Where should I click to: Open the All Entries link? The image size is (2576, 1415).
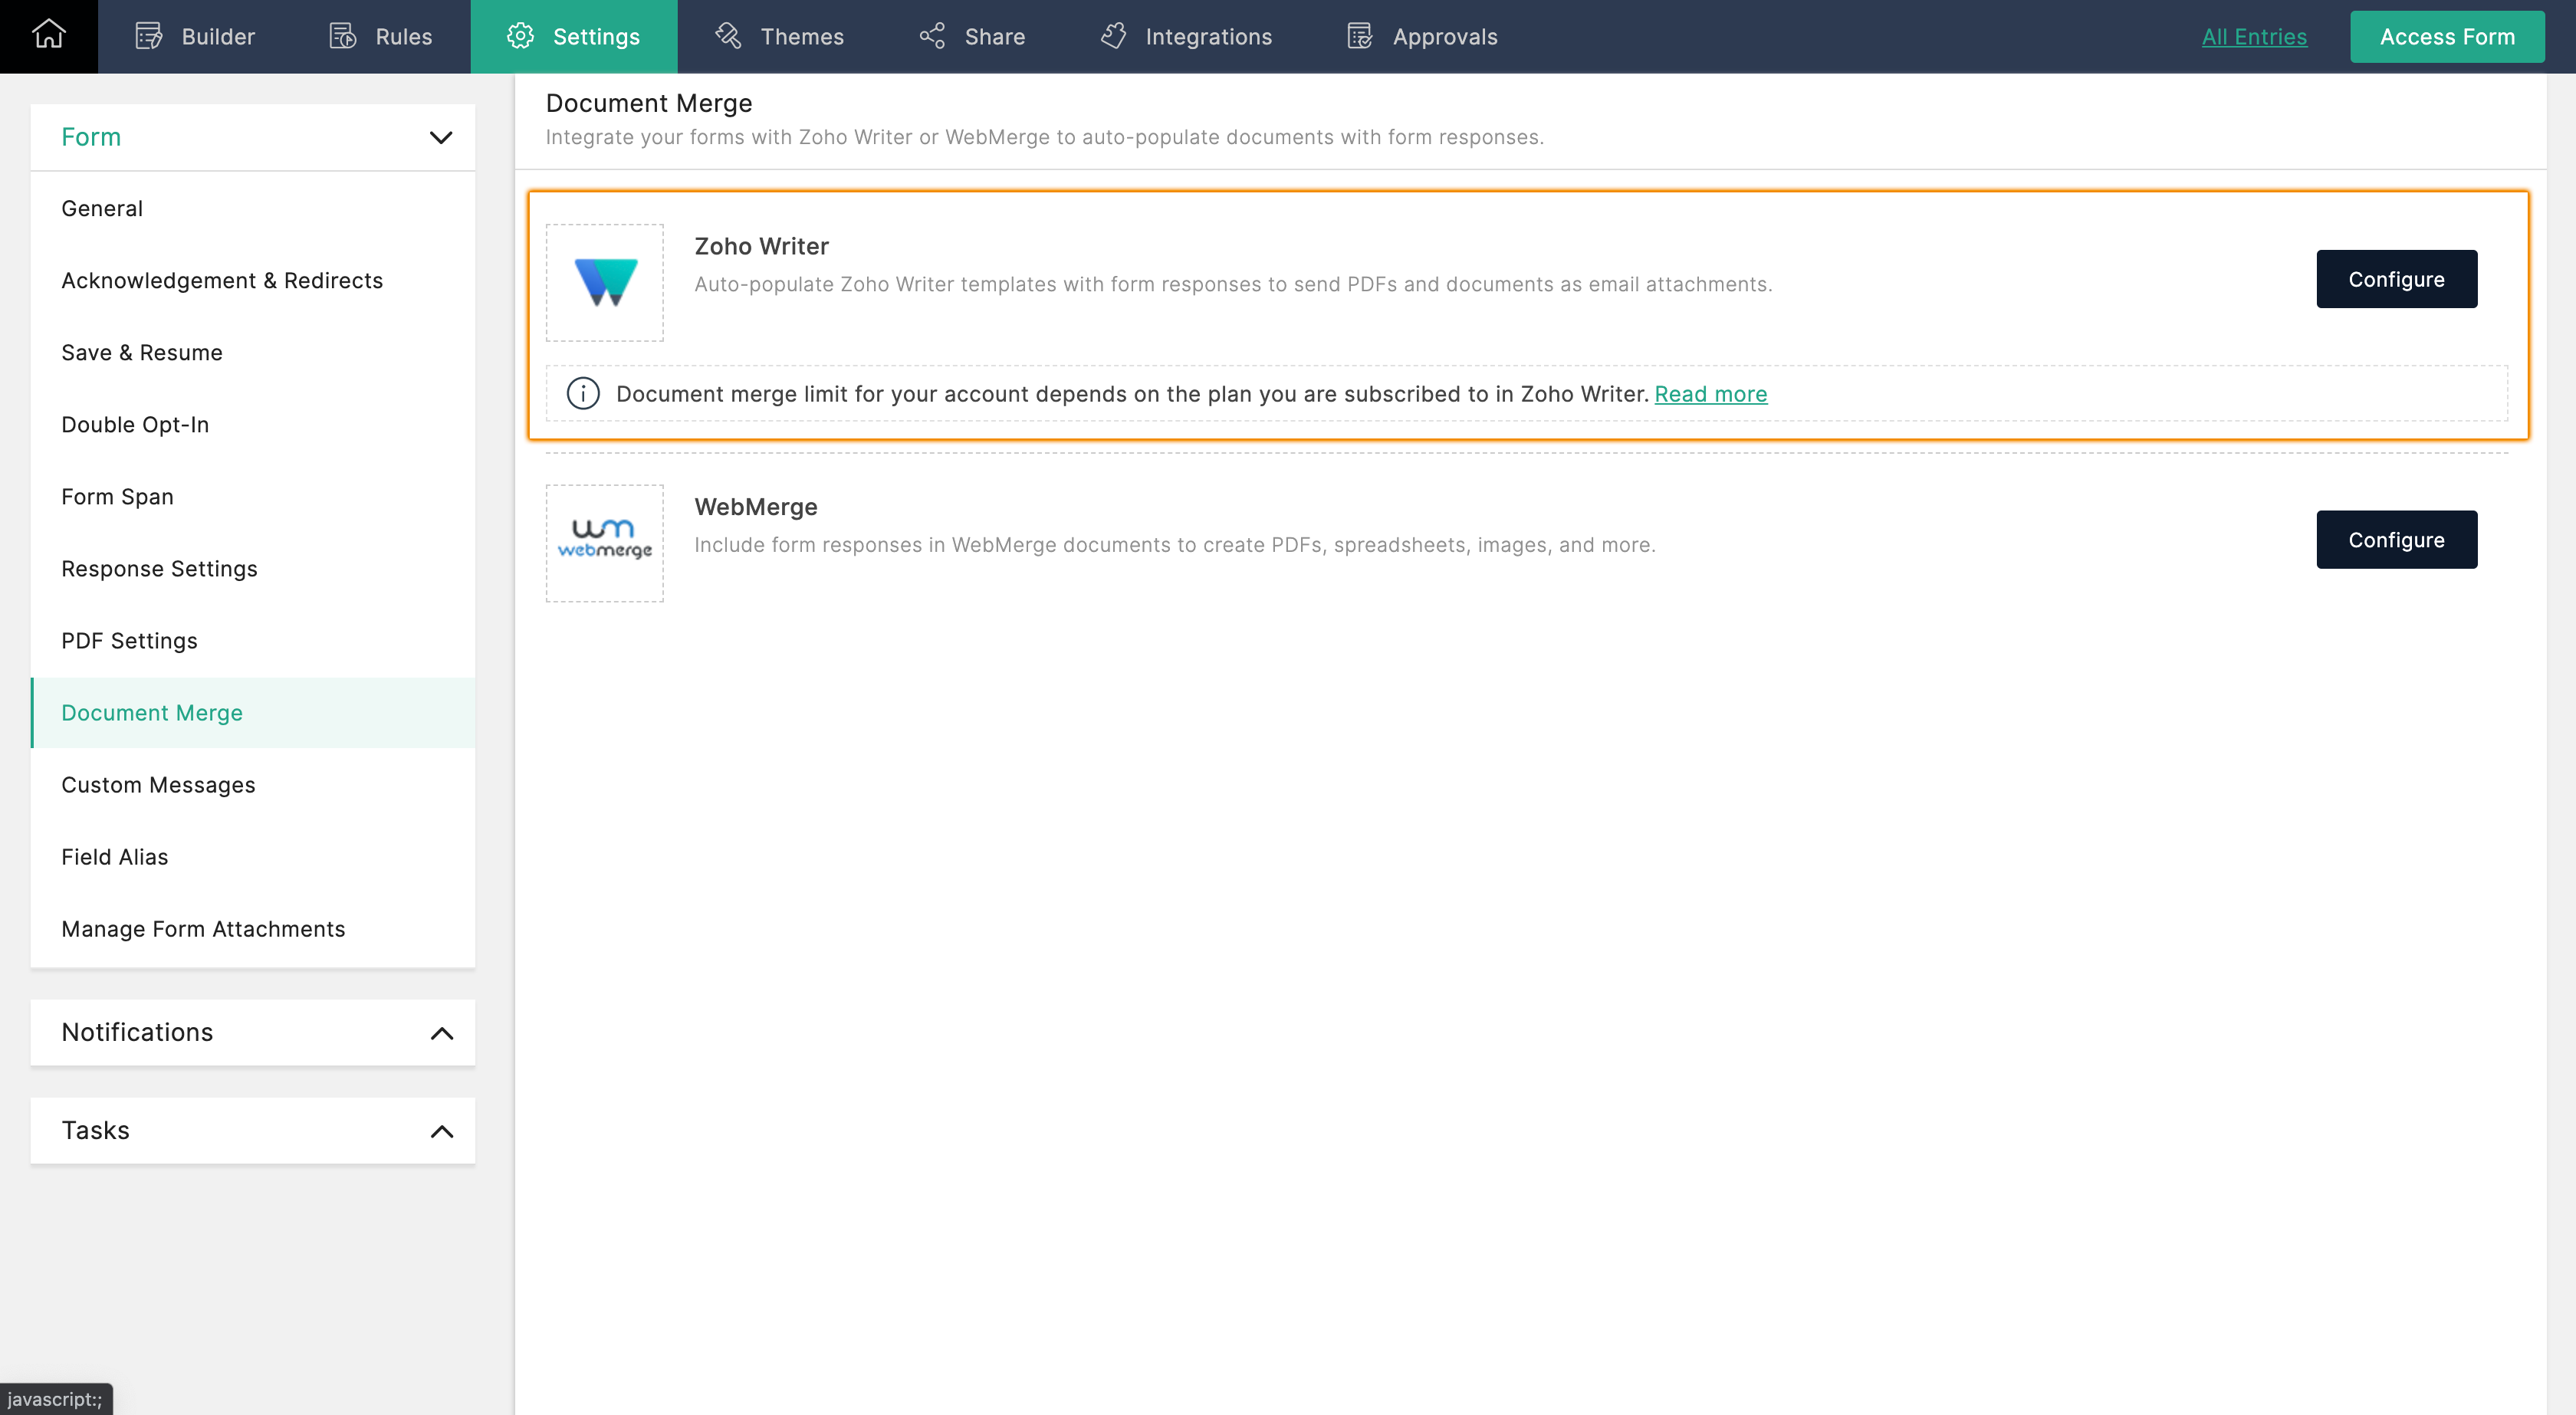point(2254,36)
